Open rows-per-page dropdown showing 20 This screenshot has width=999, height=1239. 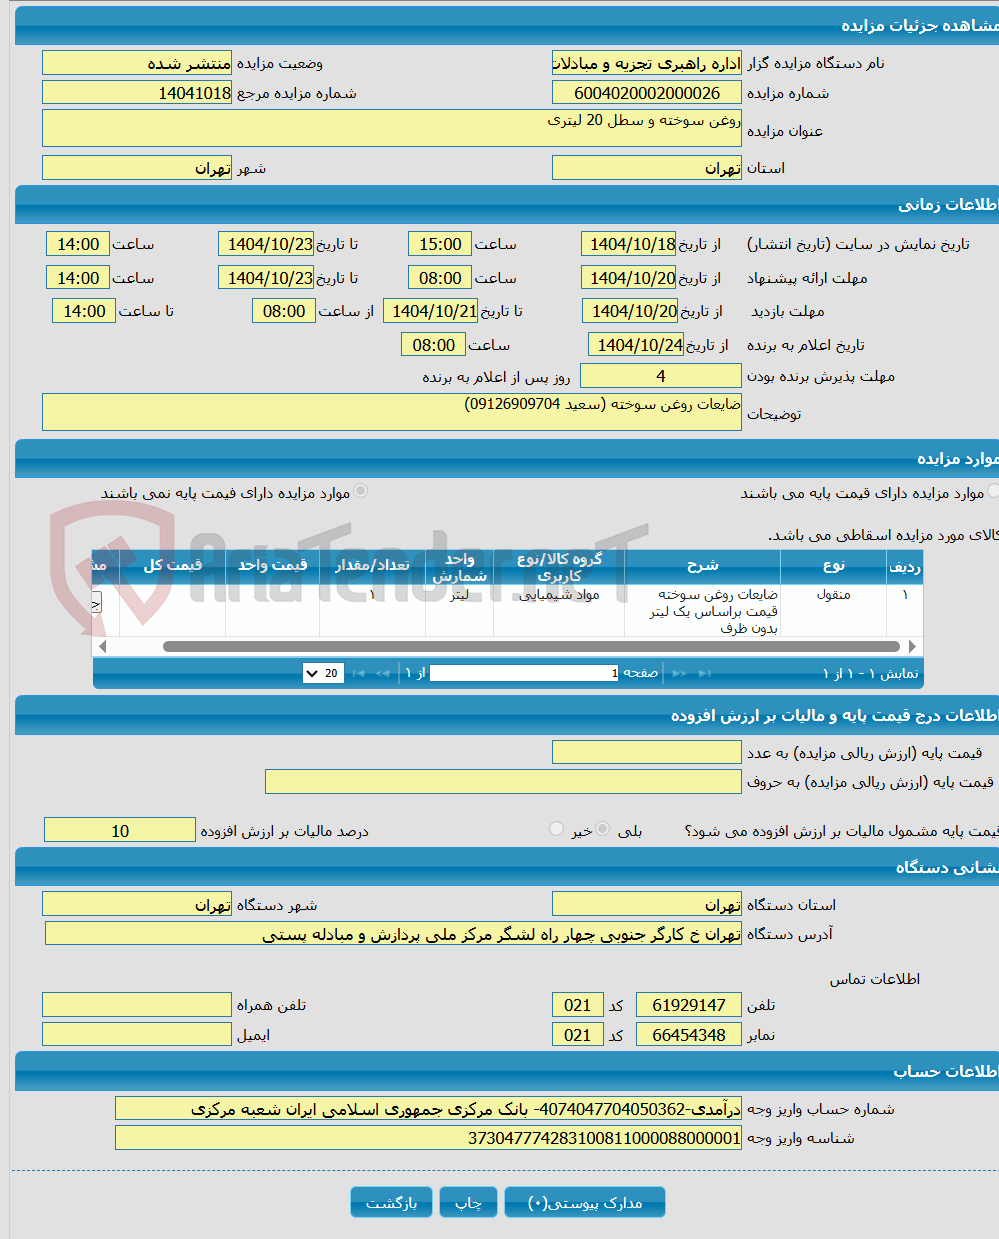coord(323,673)
